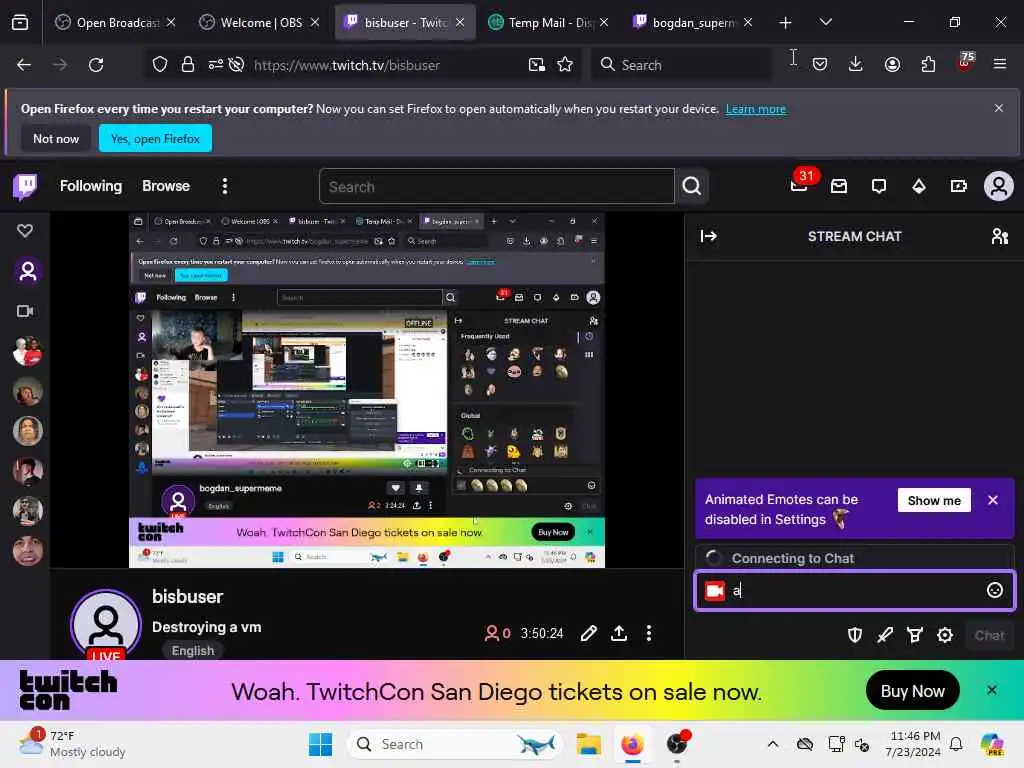The image size is (1024, 768).
Task: Click the followed channels heart sidebar icon
Action: (x=25, y=231)
